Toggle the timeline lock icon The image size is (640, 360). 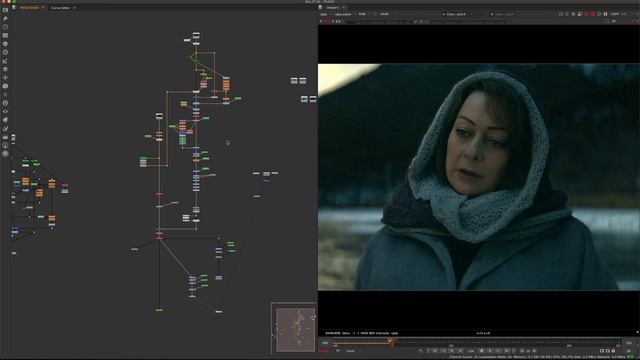tap(613, 351)
